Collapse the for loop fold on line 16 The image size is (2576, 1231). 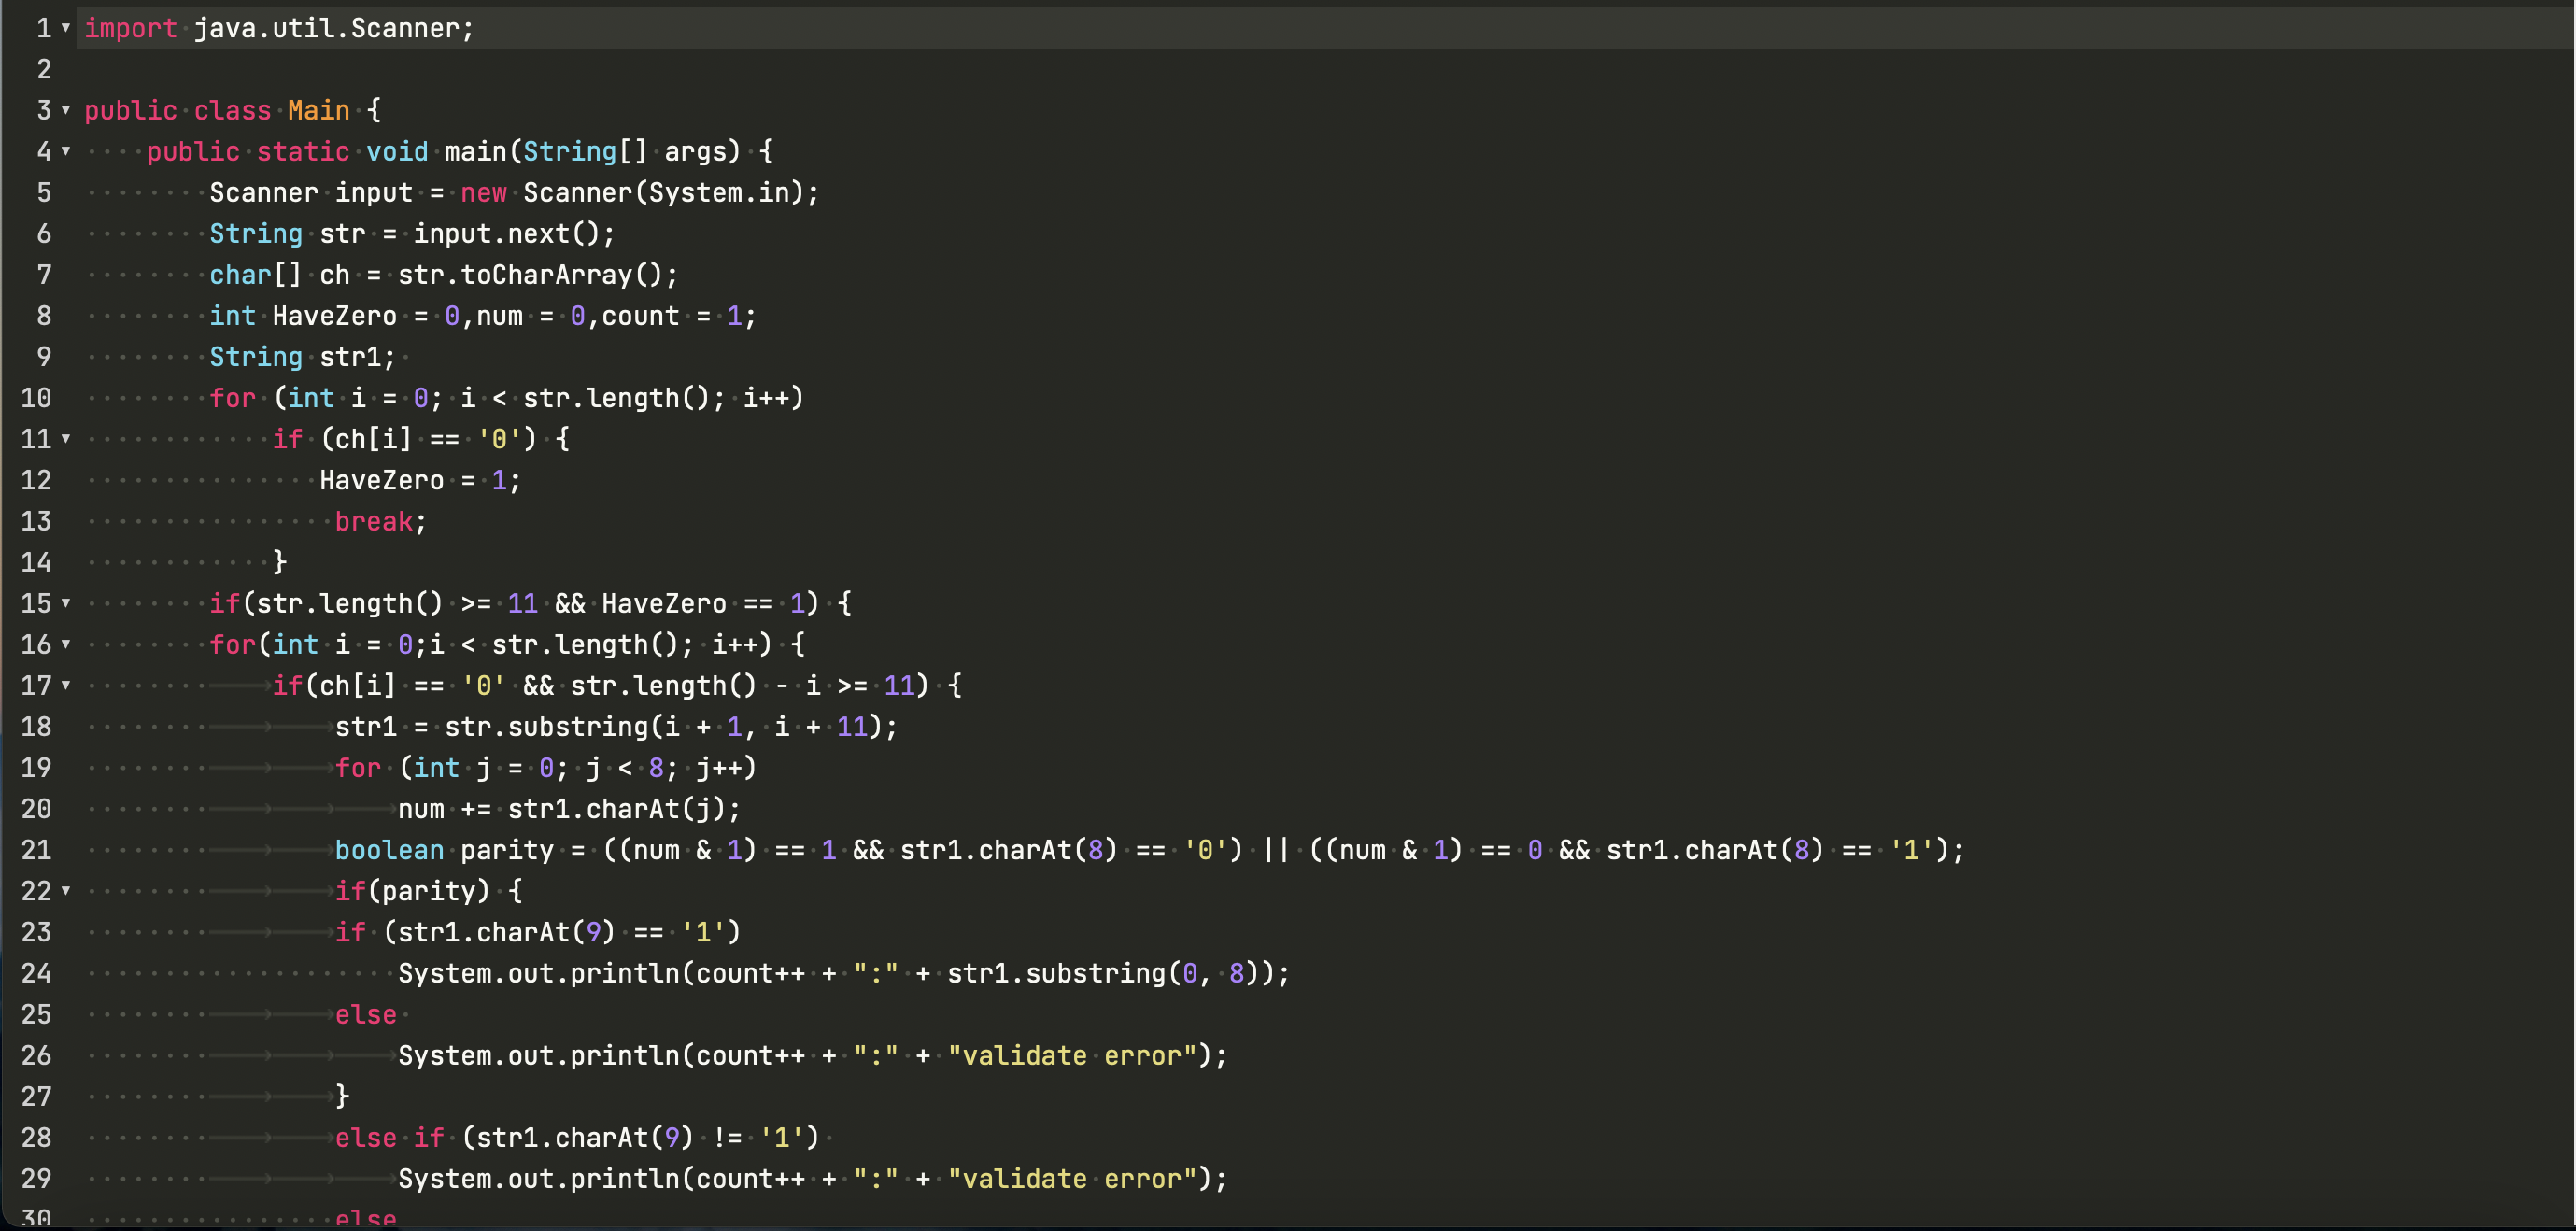tap(66, 644)
